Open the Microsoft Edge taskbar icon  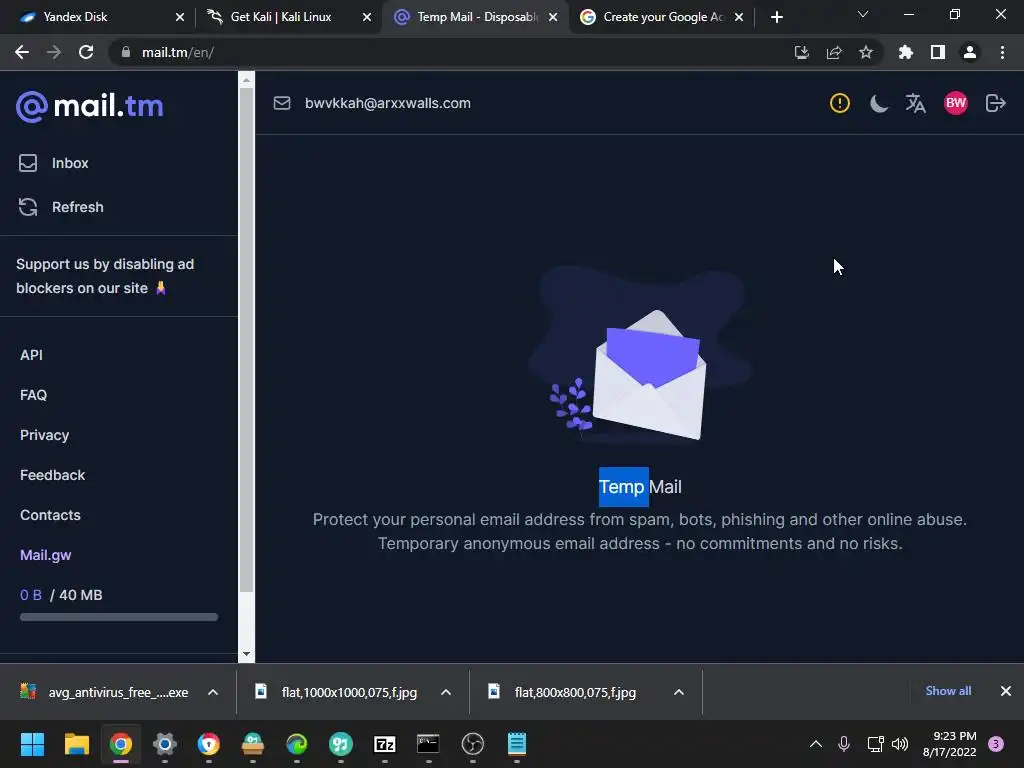coord(296,744)
